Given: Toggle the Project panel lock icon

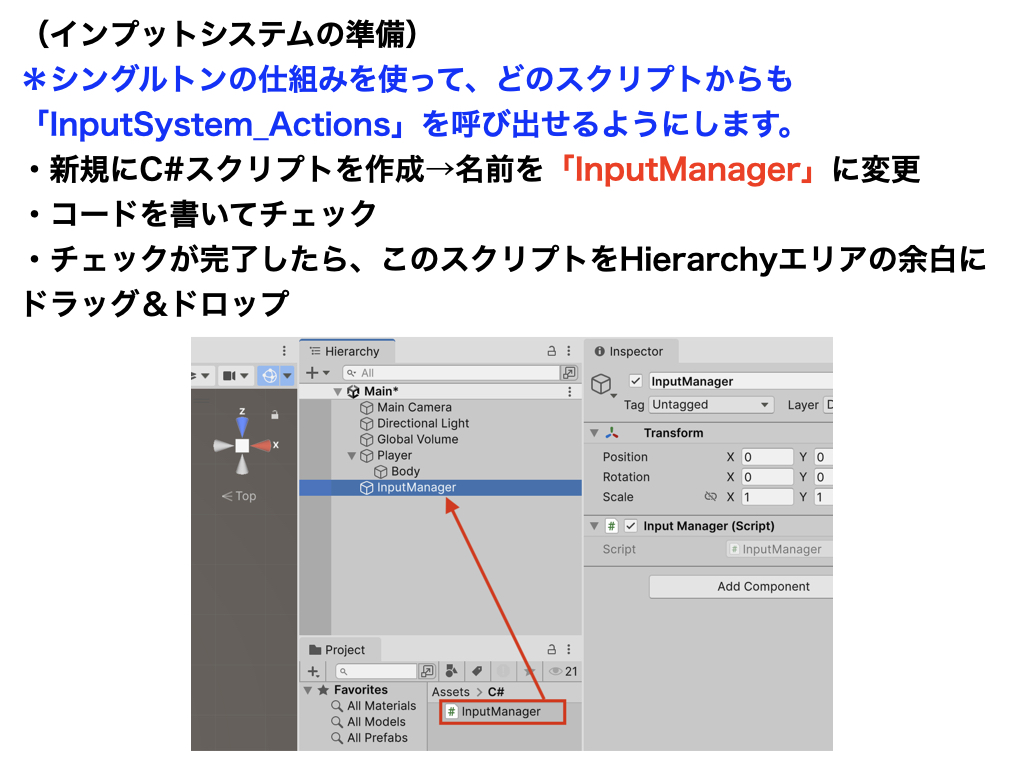Looking at the screenshot, I should point(551,649).
